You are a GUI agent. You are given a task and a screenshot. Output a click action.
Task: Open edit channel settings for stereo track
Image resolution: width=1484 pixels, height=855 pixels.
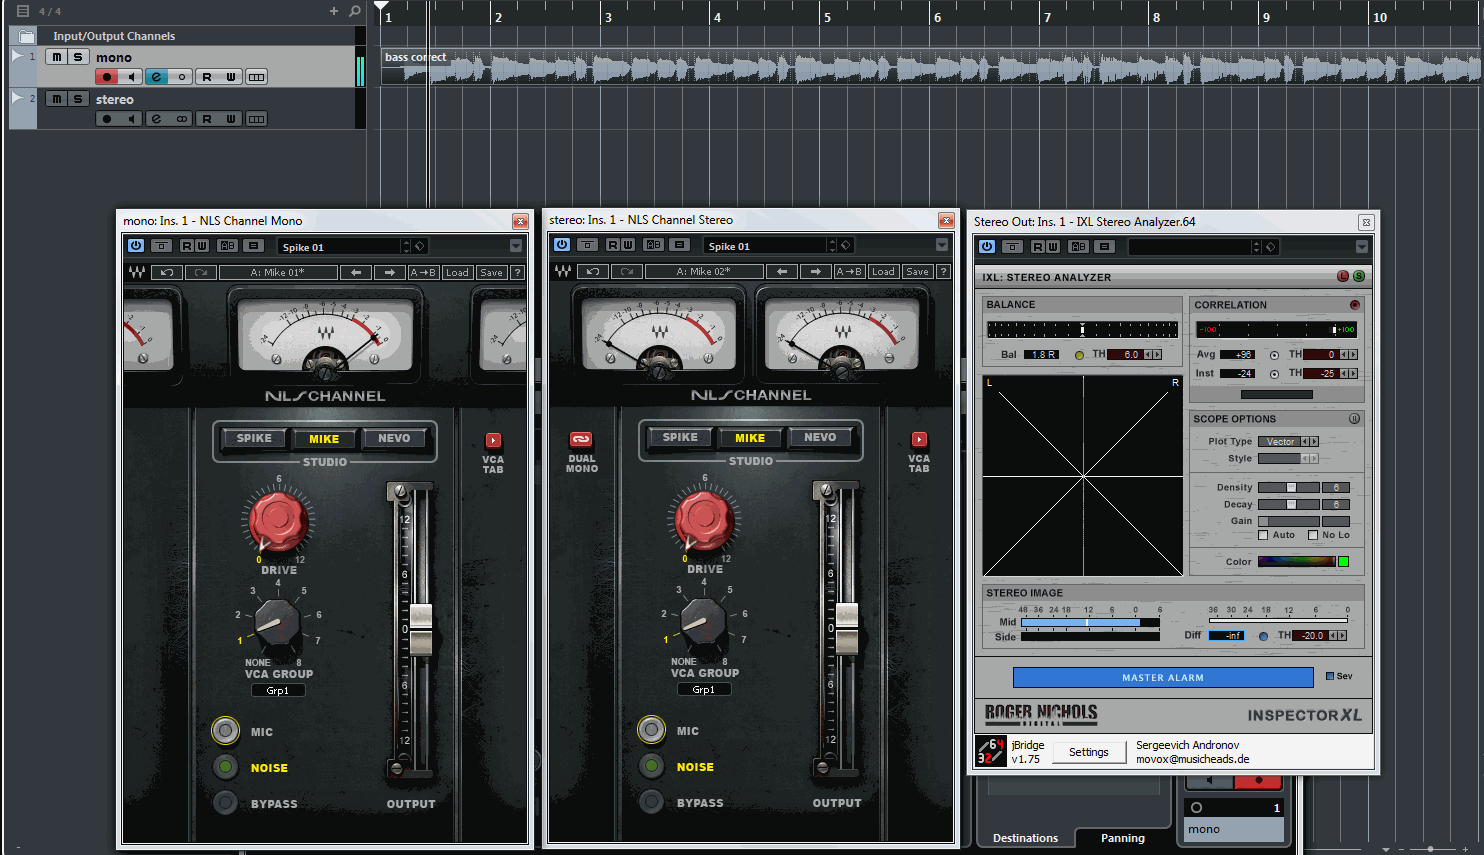(x=156, y=119)
